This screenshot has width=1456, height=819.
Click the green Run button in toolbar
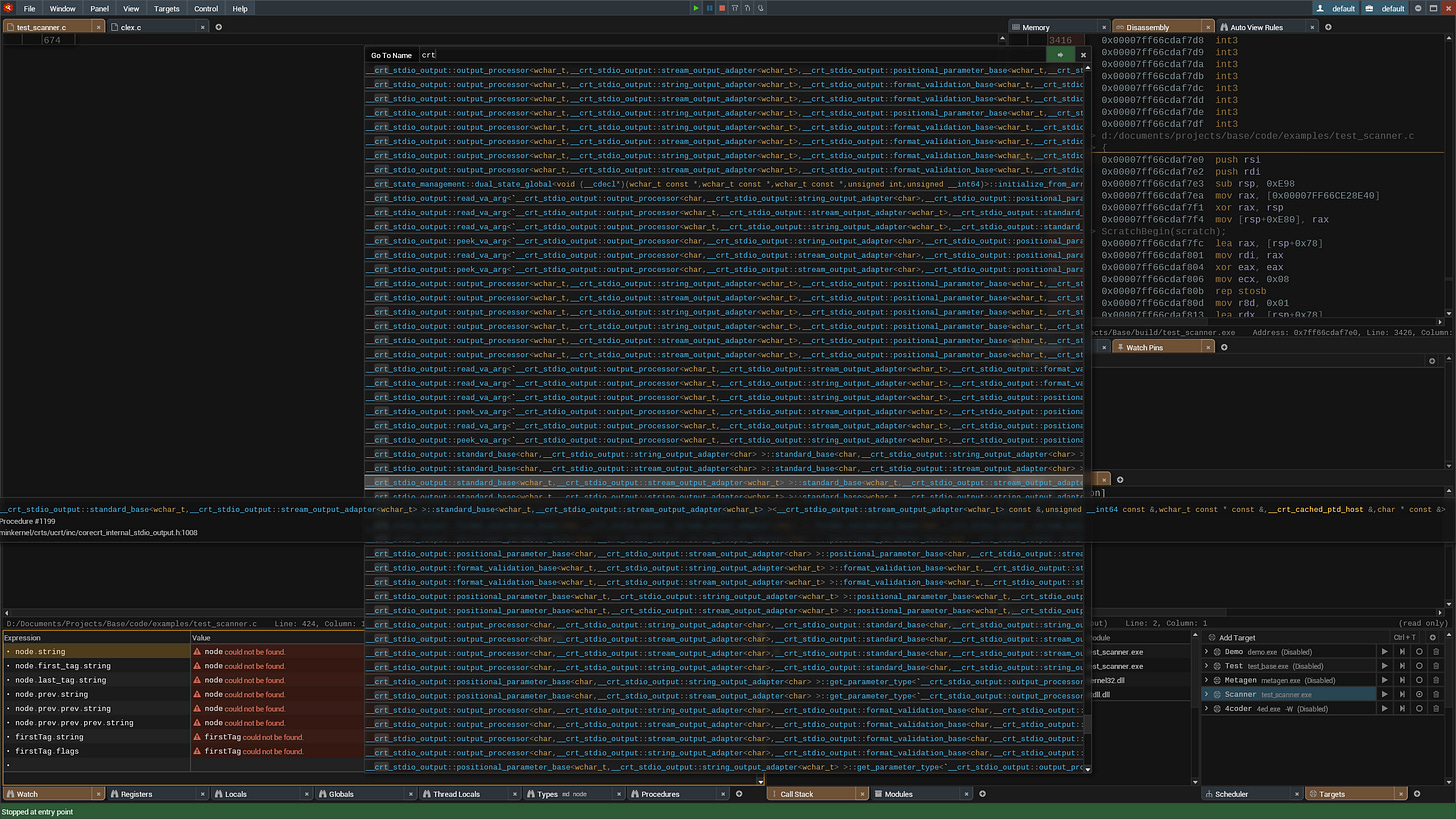tap(697, 8)
